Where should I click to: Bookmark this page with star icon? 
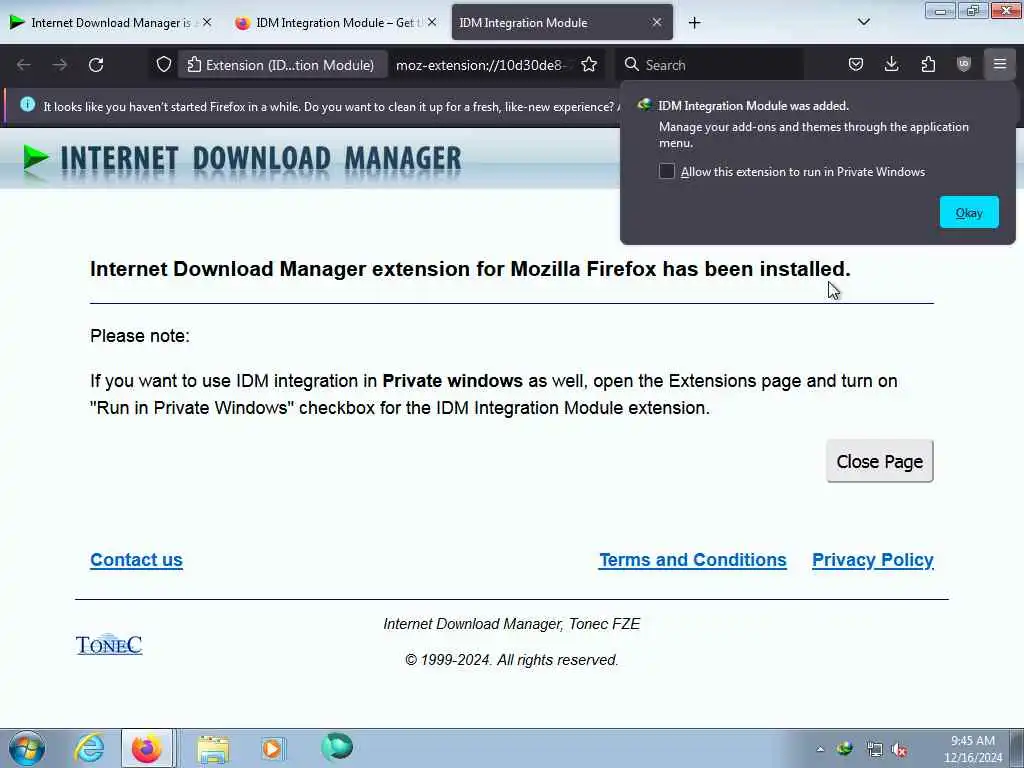pos(589,65)
